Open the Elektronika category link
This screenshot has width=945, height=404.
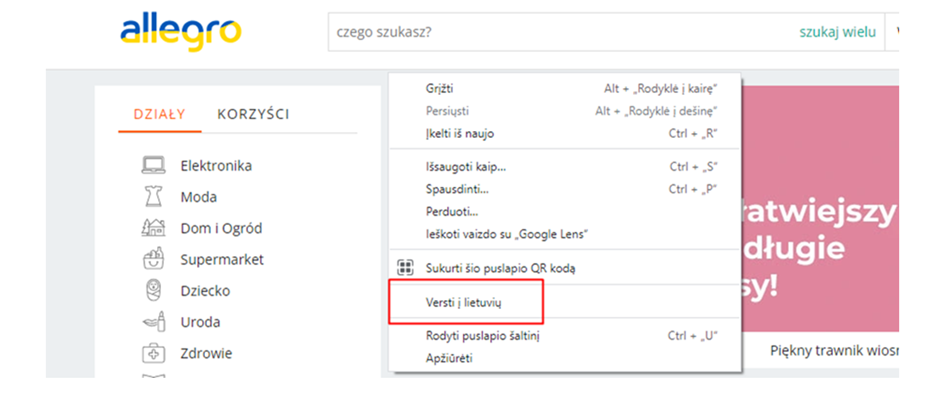[216, 166]
